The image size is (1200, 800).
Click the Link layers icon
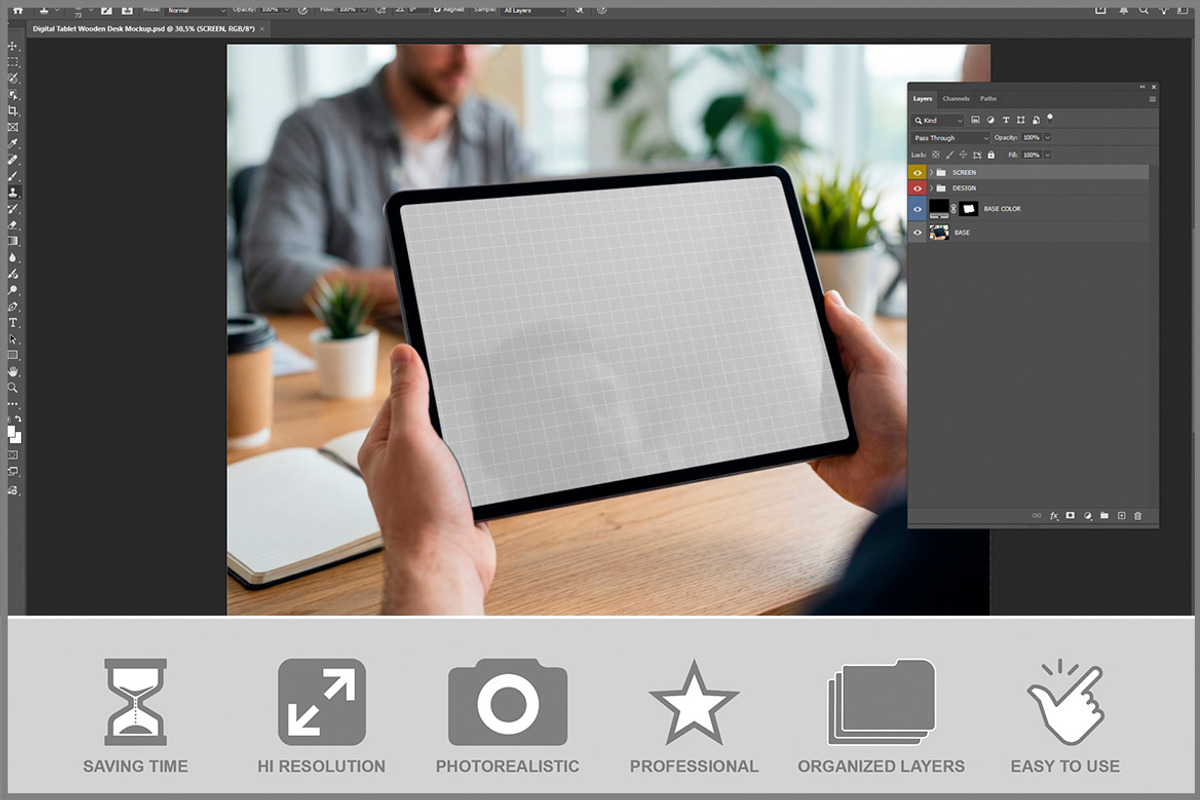1037,516
